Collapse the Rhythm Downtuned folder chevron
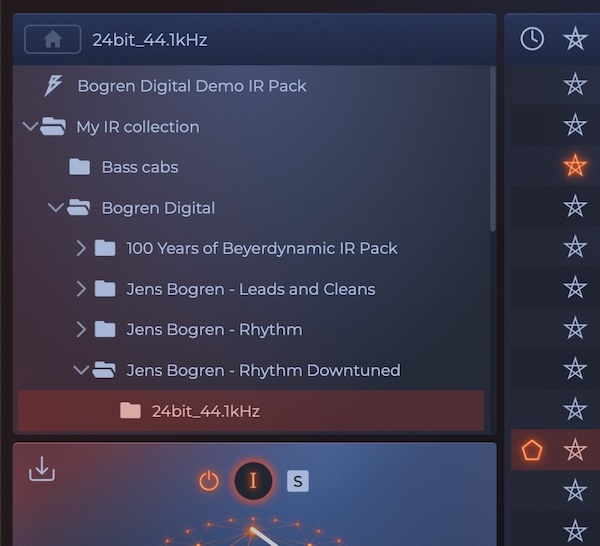The height and width of the screenshot is (546, 600). click(x=81, y=370)
